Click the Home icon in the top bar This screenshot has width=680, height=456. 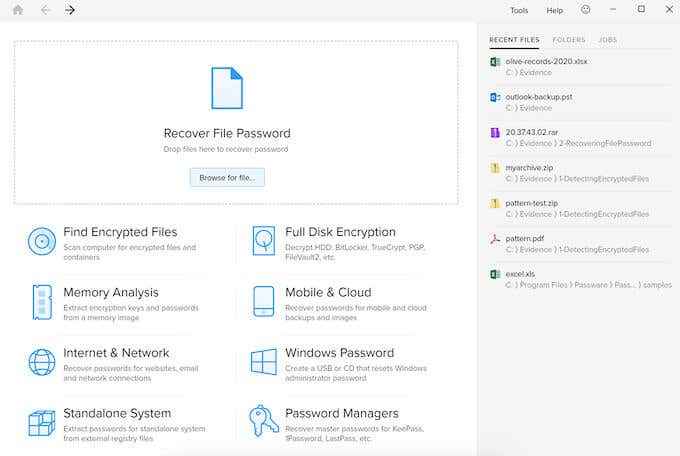point(18,10)
